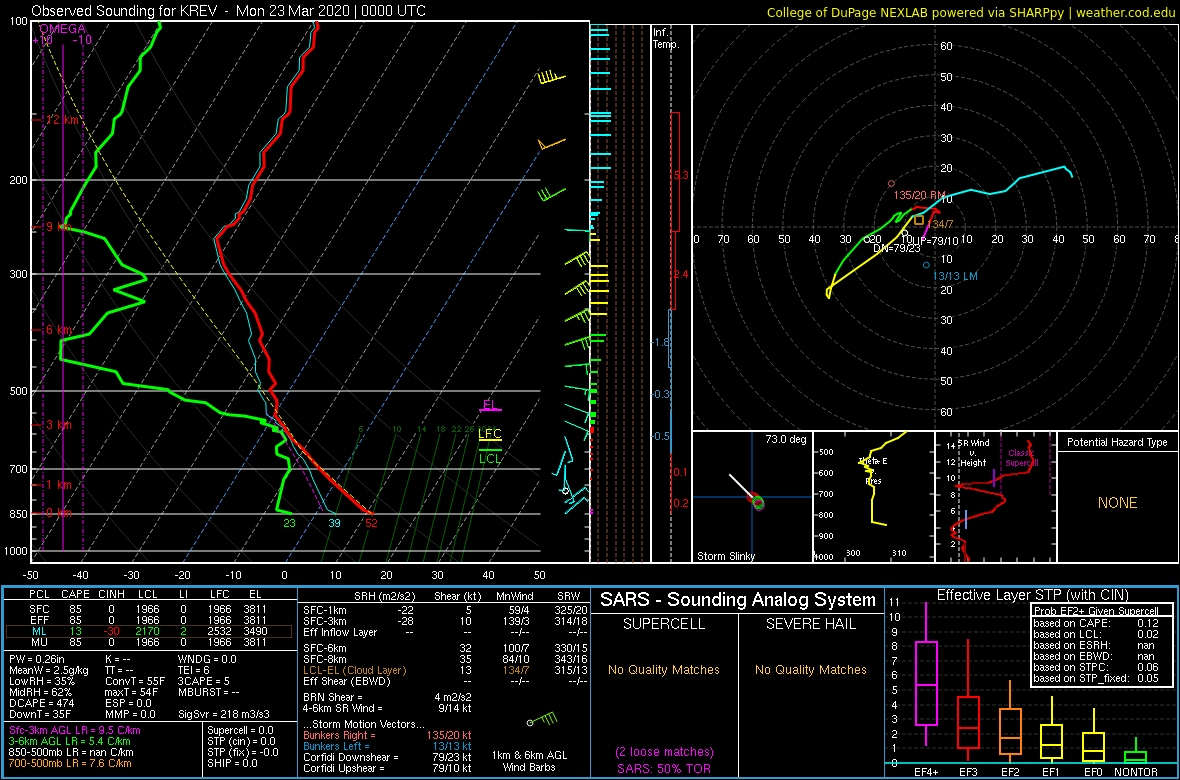Image resolution: width=1180 pixels, height=780 pixels.
Task: Click the 'SHIP = 0.0' value
Action: pyautogui.click(x=233, y=763)
